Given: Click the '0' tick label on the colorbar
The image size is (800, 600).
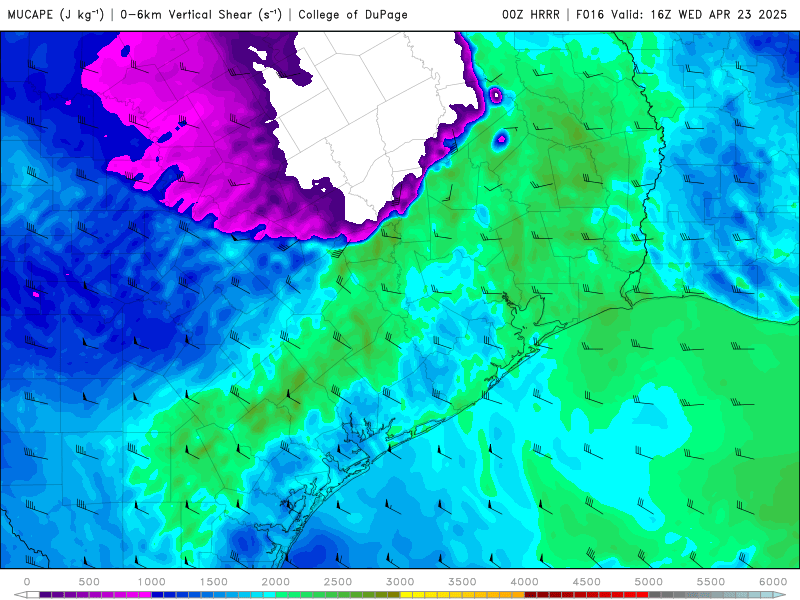Looking at the screenshot, I should coord(27,582).
